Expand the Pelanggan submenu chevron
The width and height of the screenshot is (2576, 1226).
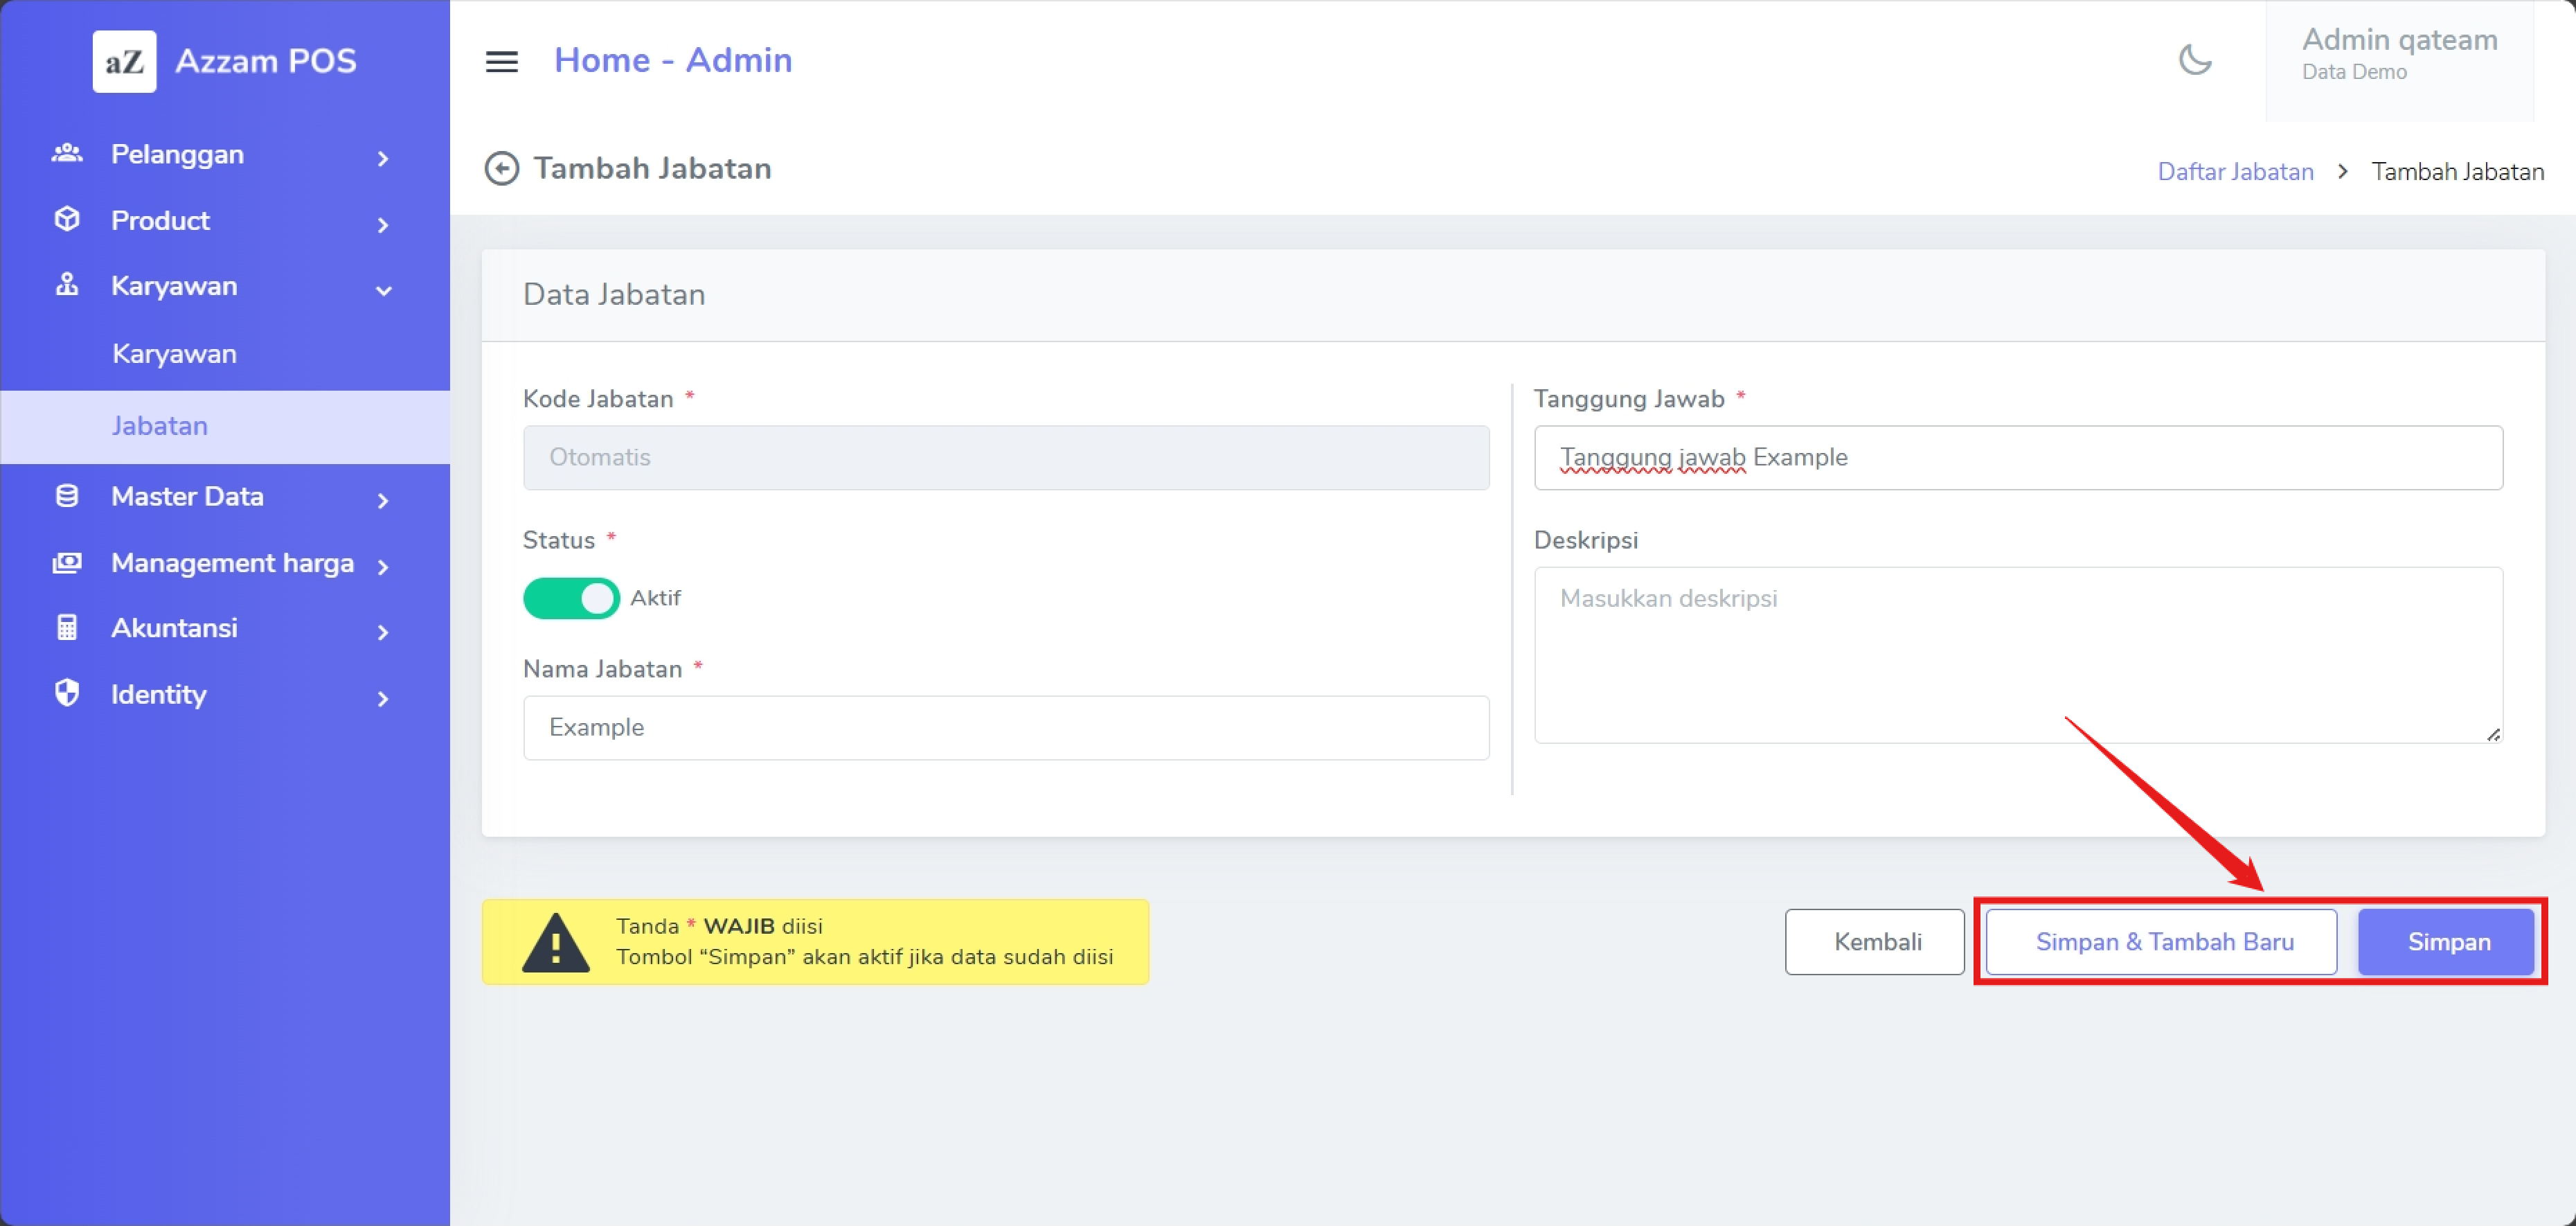point(383,158)
